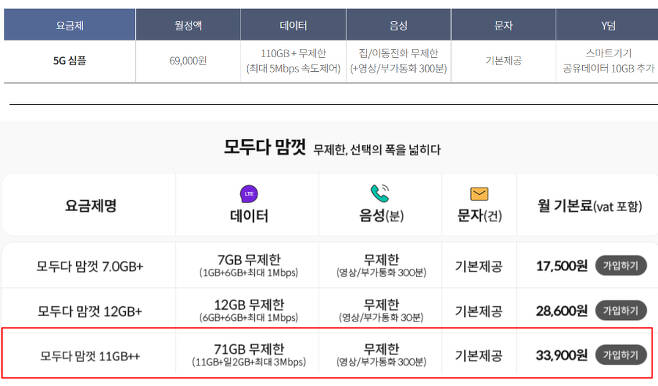The image size is (658, 386).
Task: Click the yellow envelope message icon
Action: click(x=479, y=194)
